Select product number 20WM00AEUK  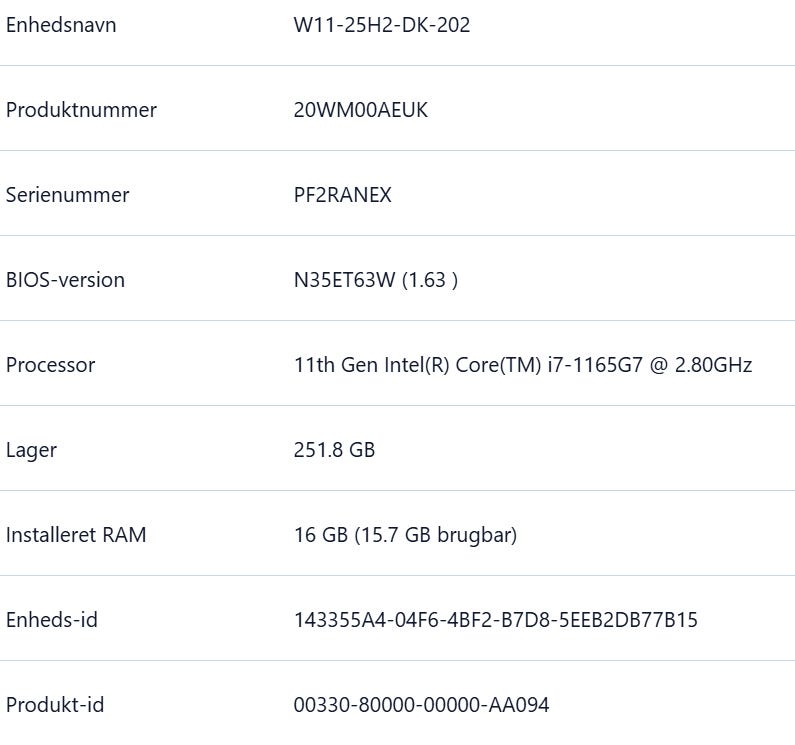click(x=360, y=110)
